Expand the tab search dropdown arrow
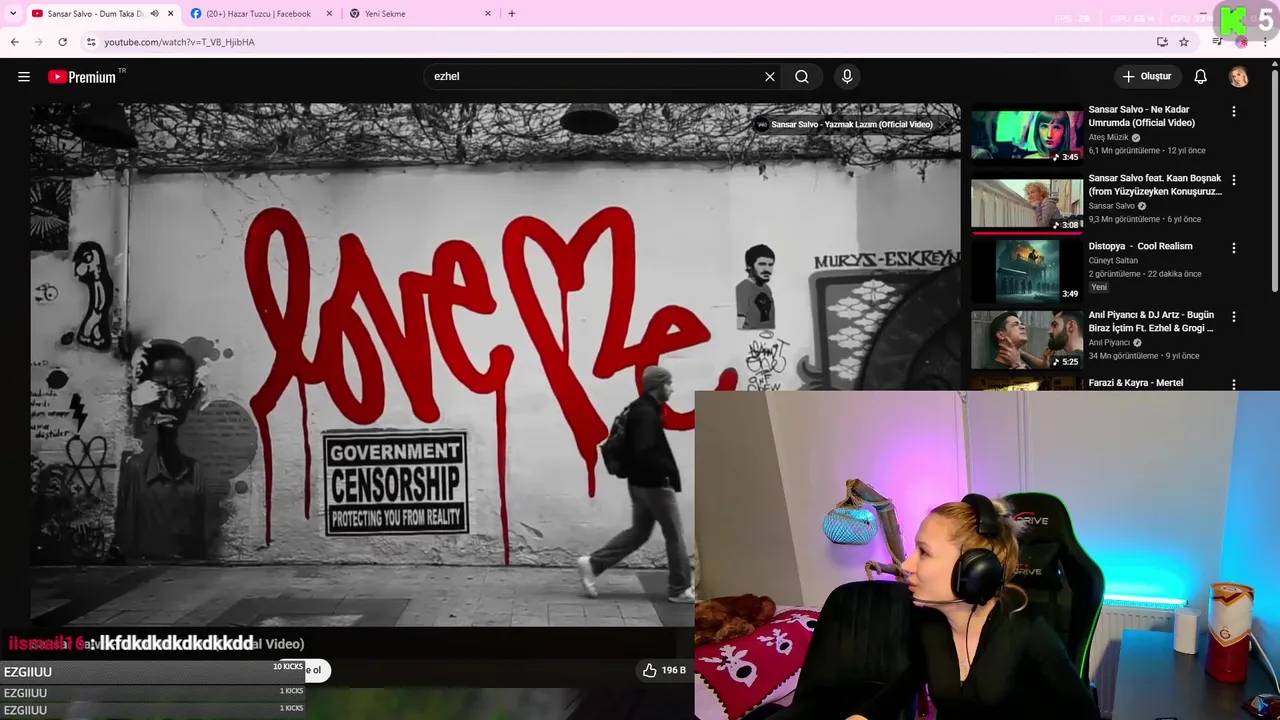 (x=13, y=14)
